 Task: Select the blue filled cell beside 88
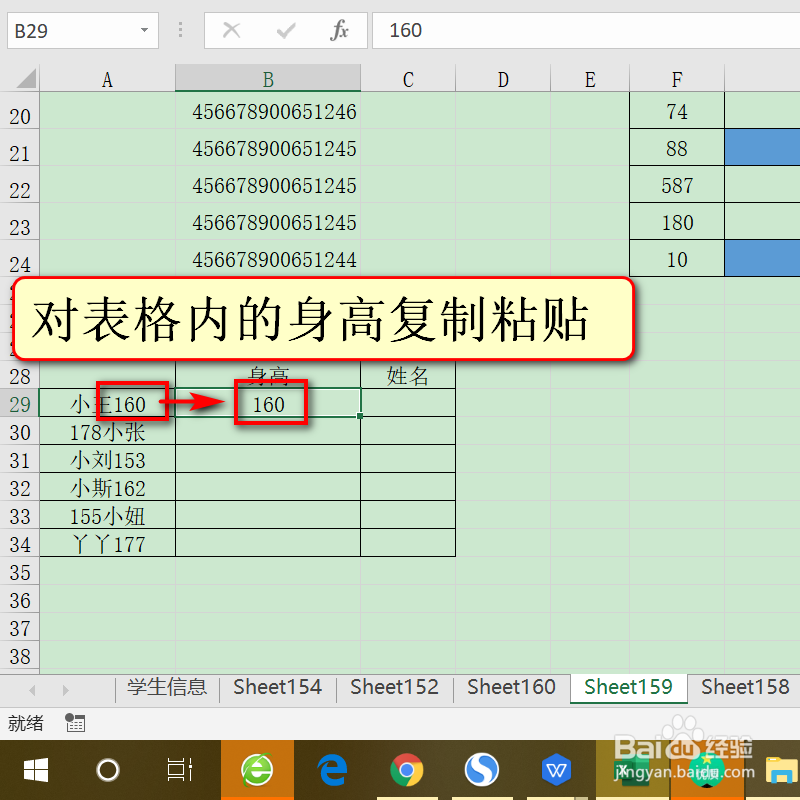763,147
